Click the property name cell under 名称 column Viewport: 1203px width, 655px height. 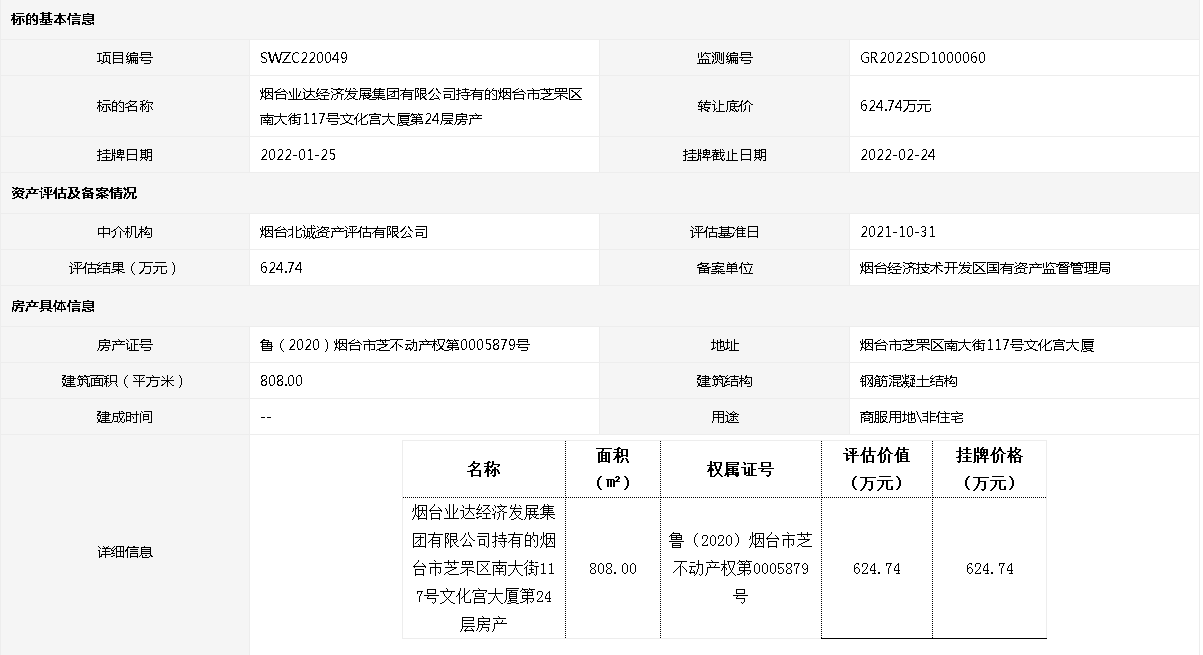point(484,568)
